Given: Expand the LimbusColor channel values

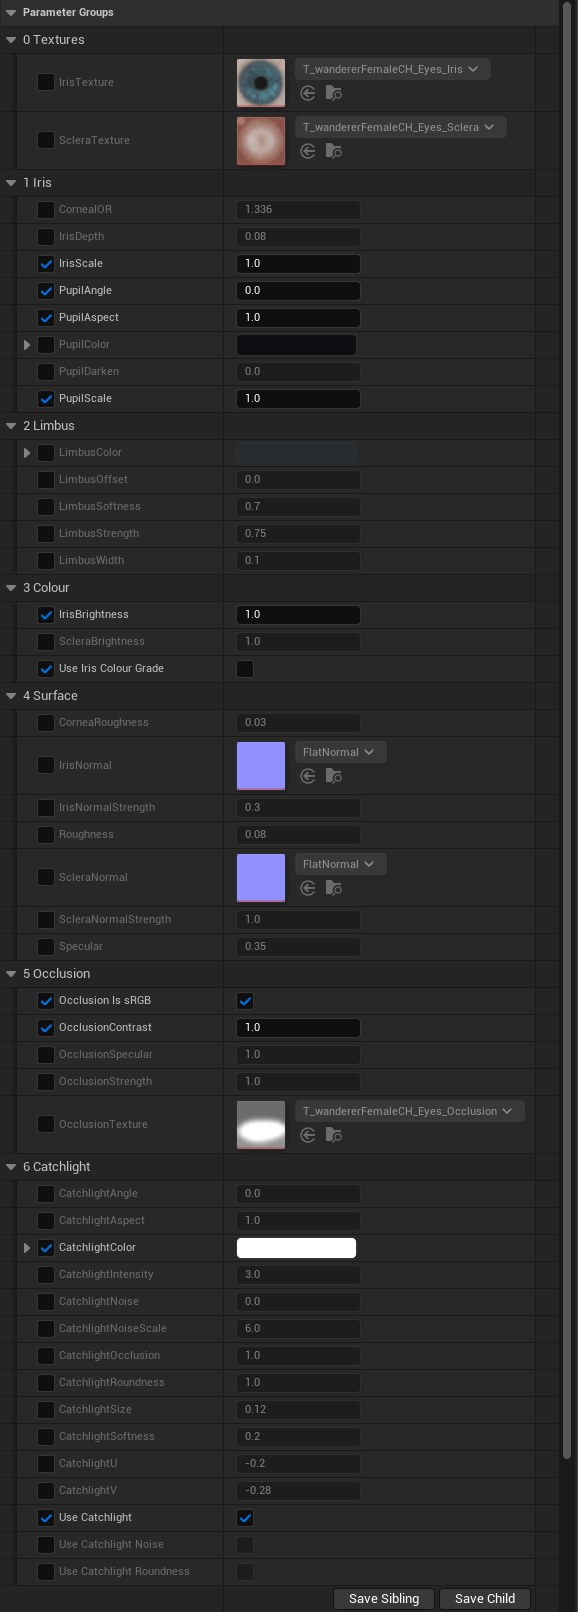Looking at the screenshot, I should click(x=27, y=453).
